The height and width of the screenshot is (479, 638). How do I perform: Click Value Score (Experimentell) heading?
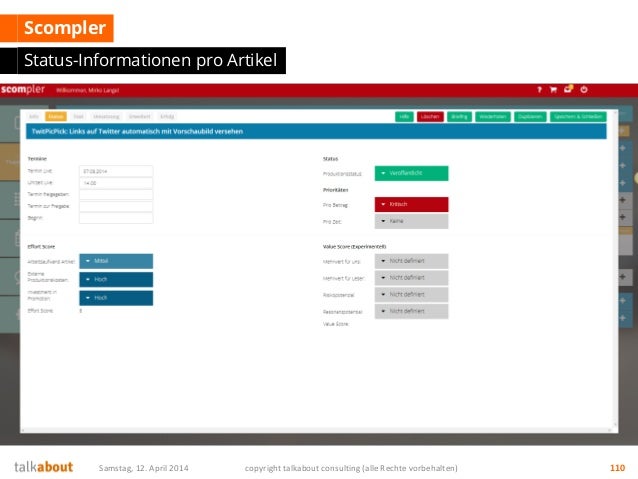pos(354,247)
